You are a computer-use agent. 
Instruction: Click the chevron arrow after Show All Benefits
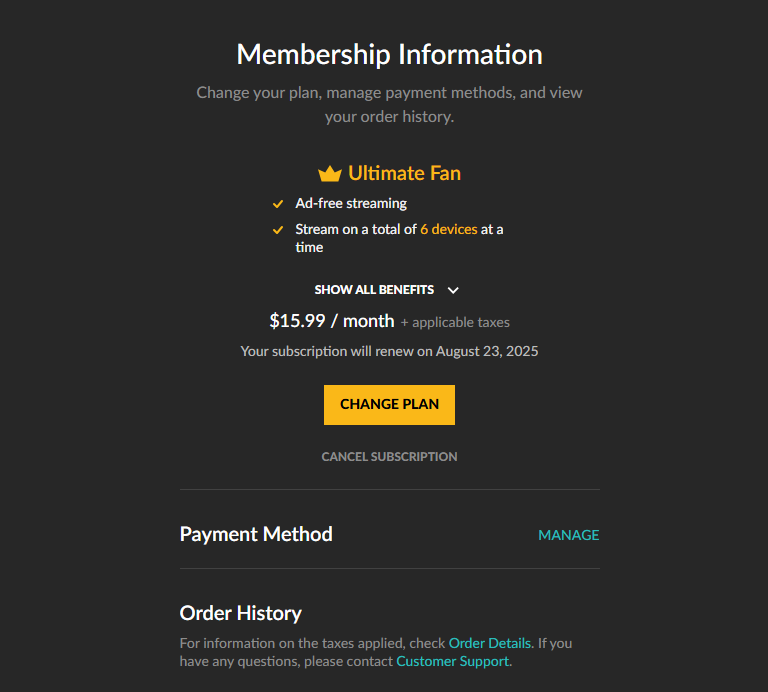click(x=453, y=290)
